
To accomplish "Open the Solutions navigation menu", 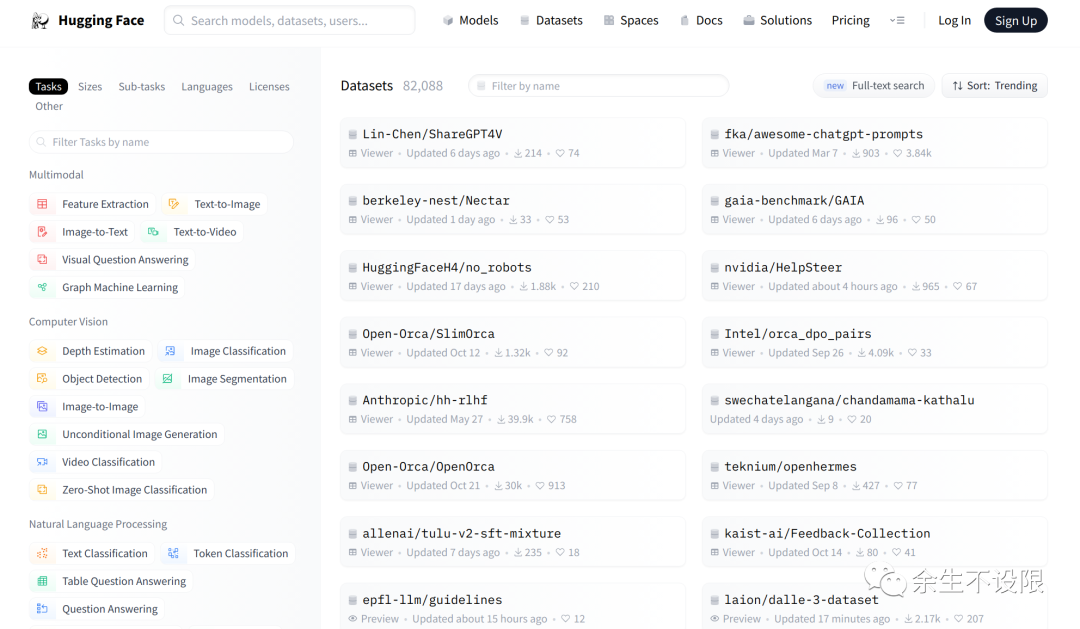I will [778, 21].
